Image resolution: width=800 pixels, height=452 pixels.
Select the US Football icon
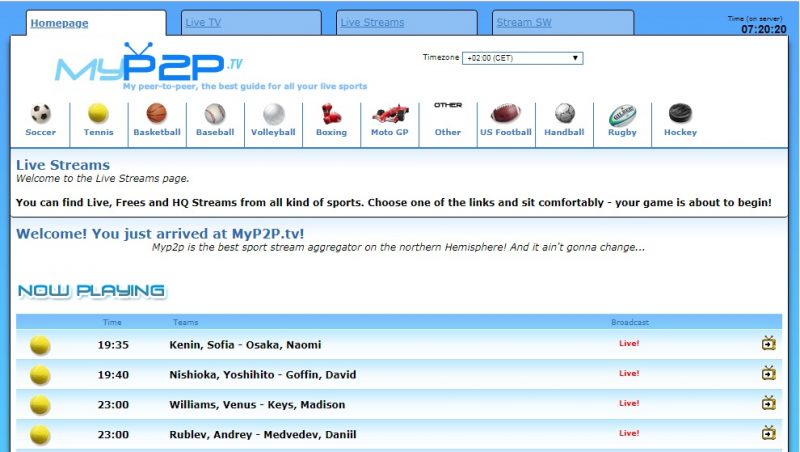pyautogui.click(x=505, y=114)
